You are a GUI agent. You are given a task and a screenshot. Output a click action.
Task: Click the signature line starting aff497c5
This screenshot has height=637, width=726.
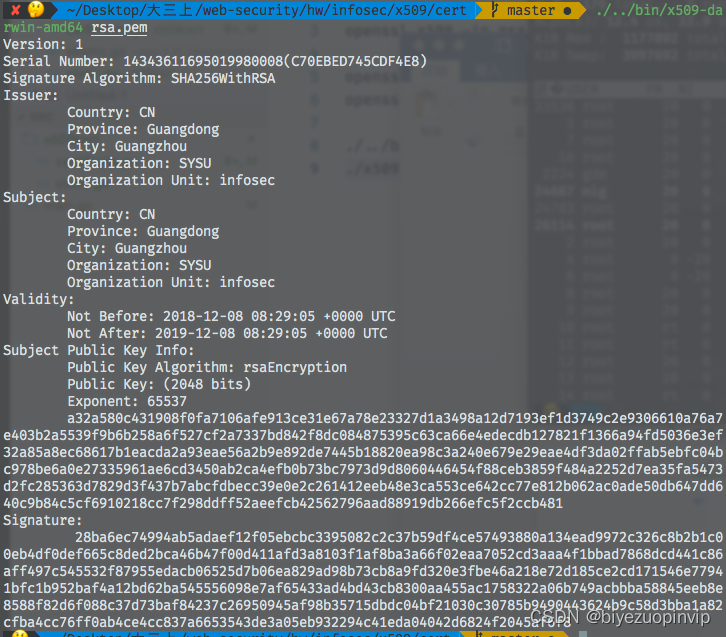tap(363, 571)
